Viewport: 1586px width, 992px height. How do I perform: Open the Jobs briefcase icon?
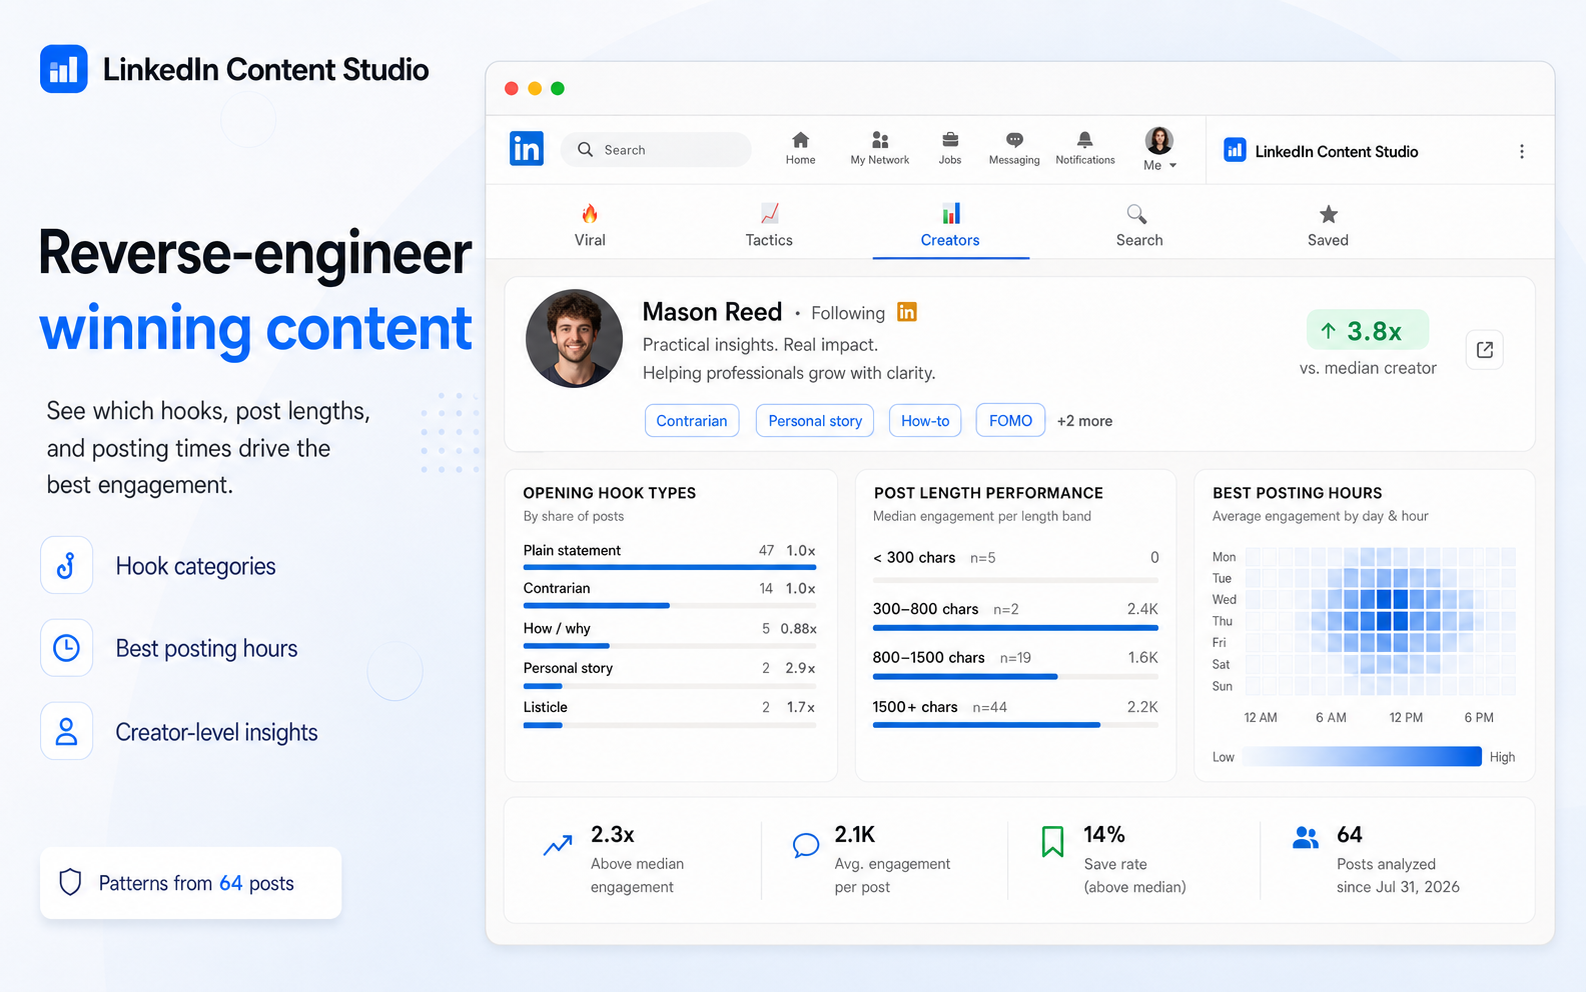pos(950,140)
